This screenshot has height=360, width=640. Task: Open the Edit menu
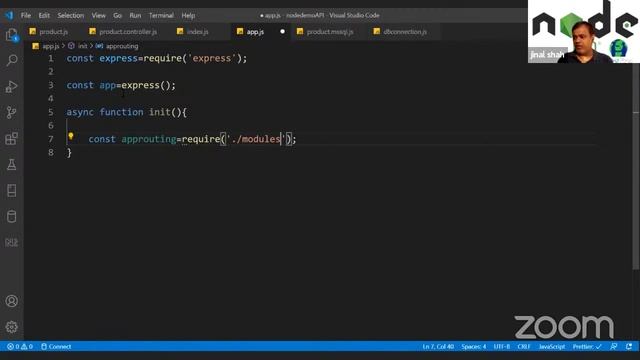[x=44, y=16]
